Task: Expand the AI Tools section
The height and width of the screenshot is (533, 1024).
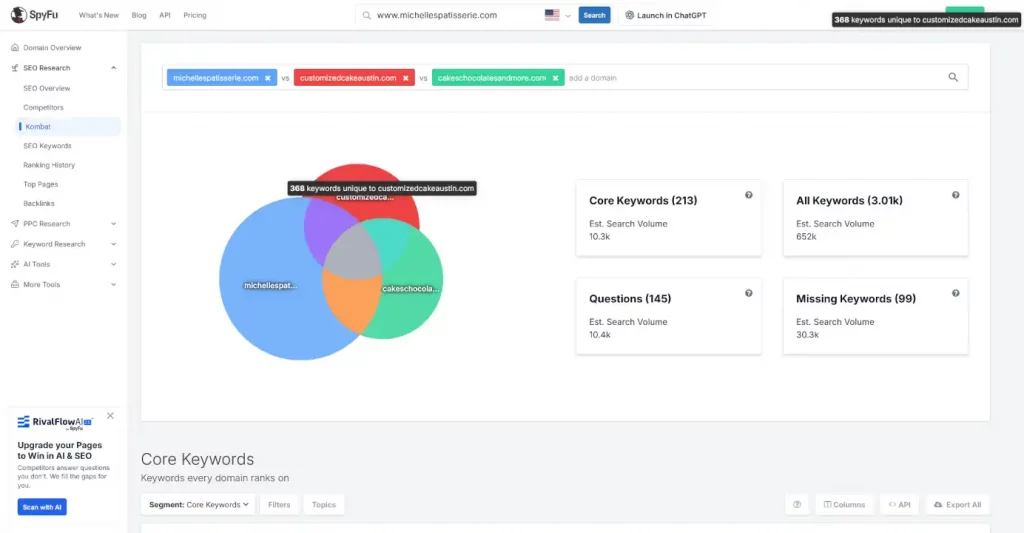Action: [114, 265]
